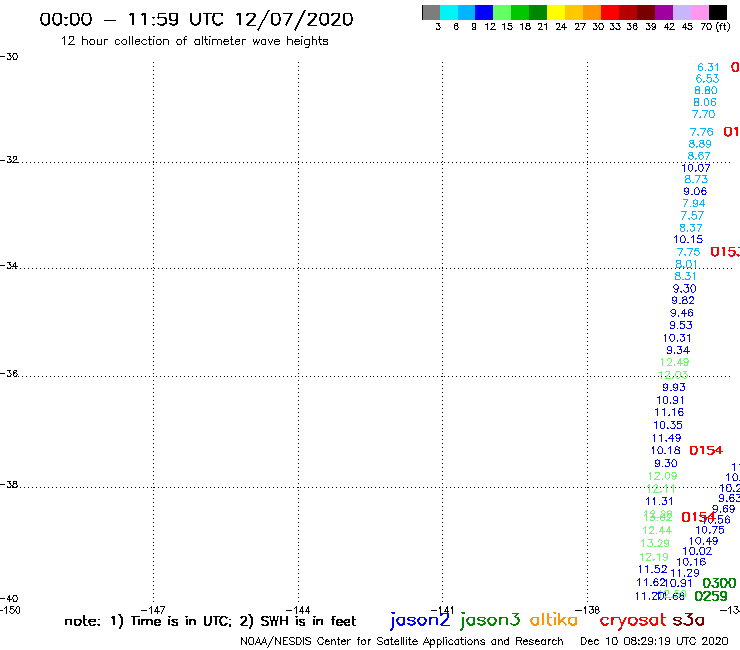Click the latitude axis label -36
Image resolution: width=740 pixels, height=650 pixels.
9,373
